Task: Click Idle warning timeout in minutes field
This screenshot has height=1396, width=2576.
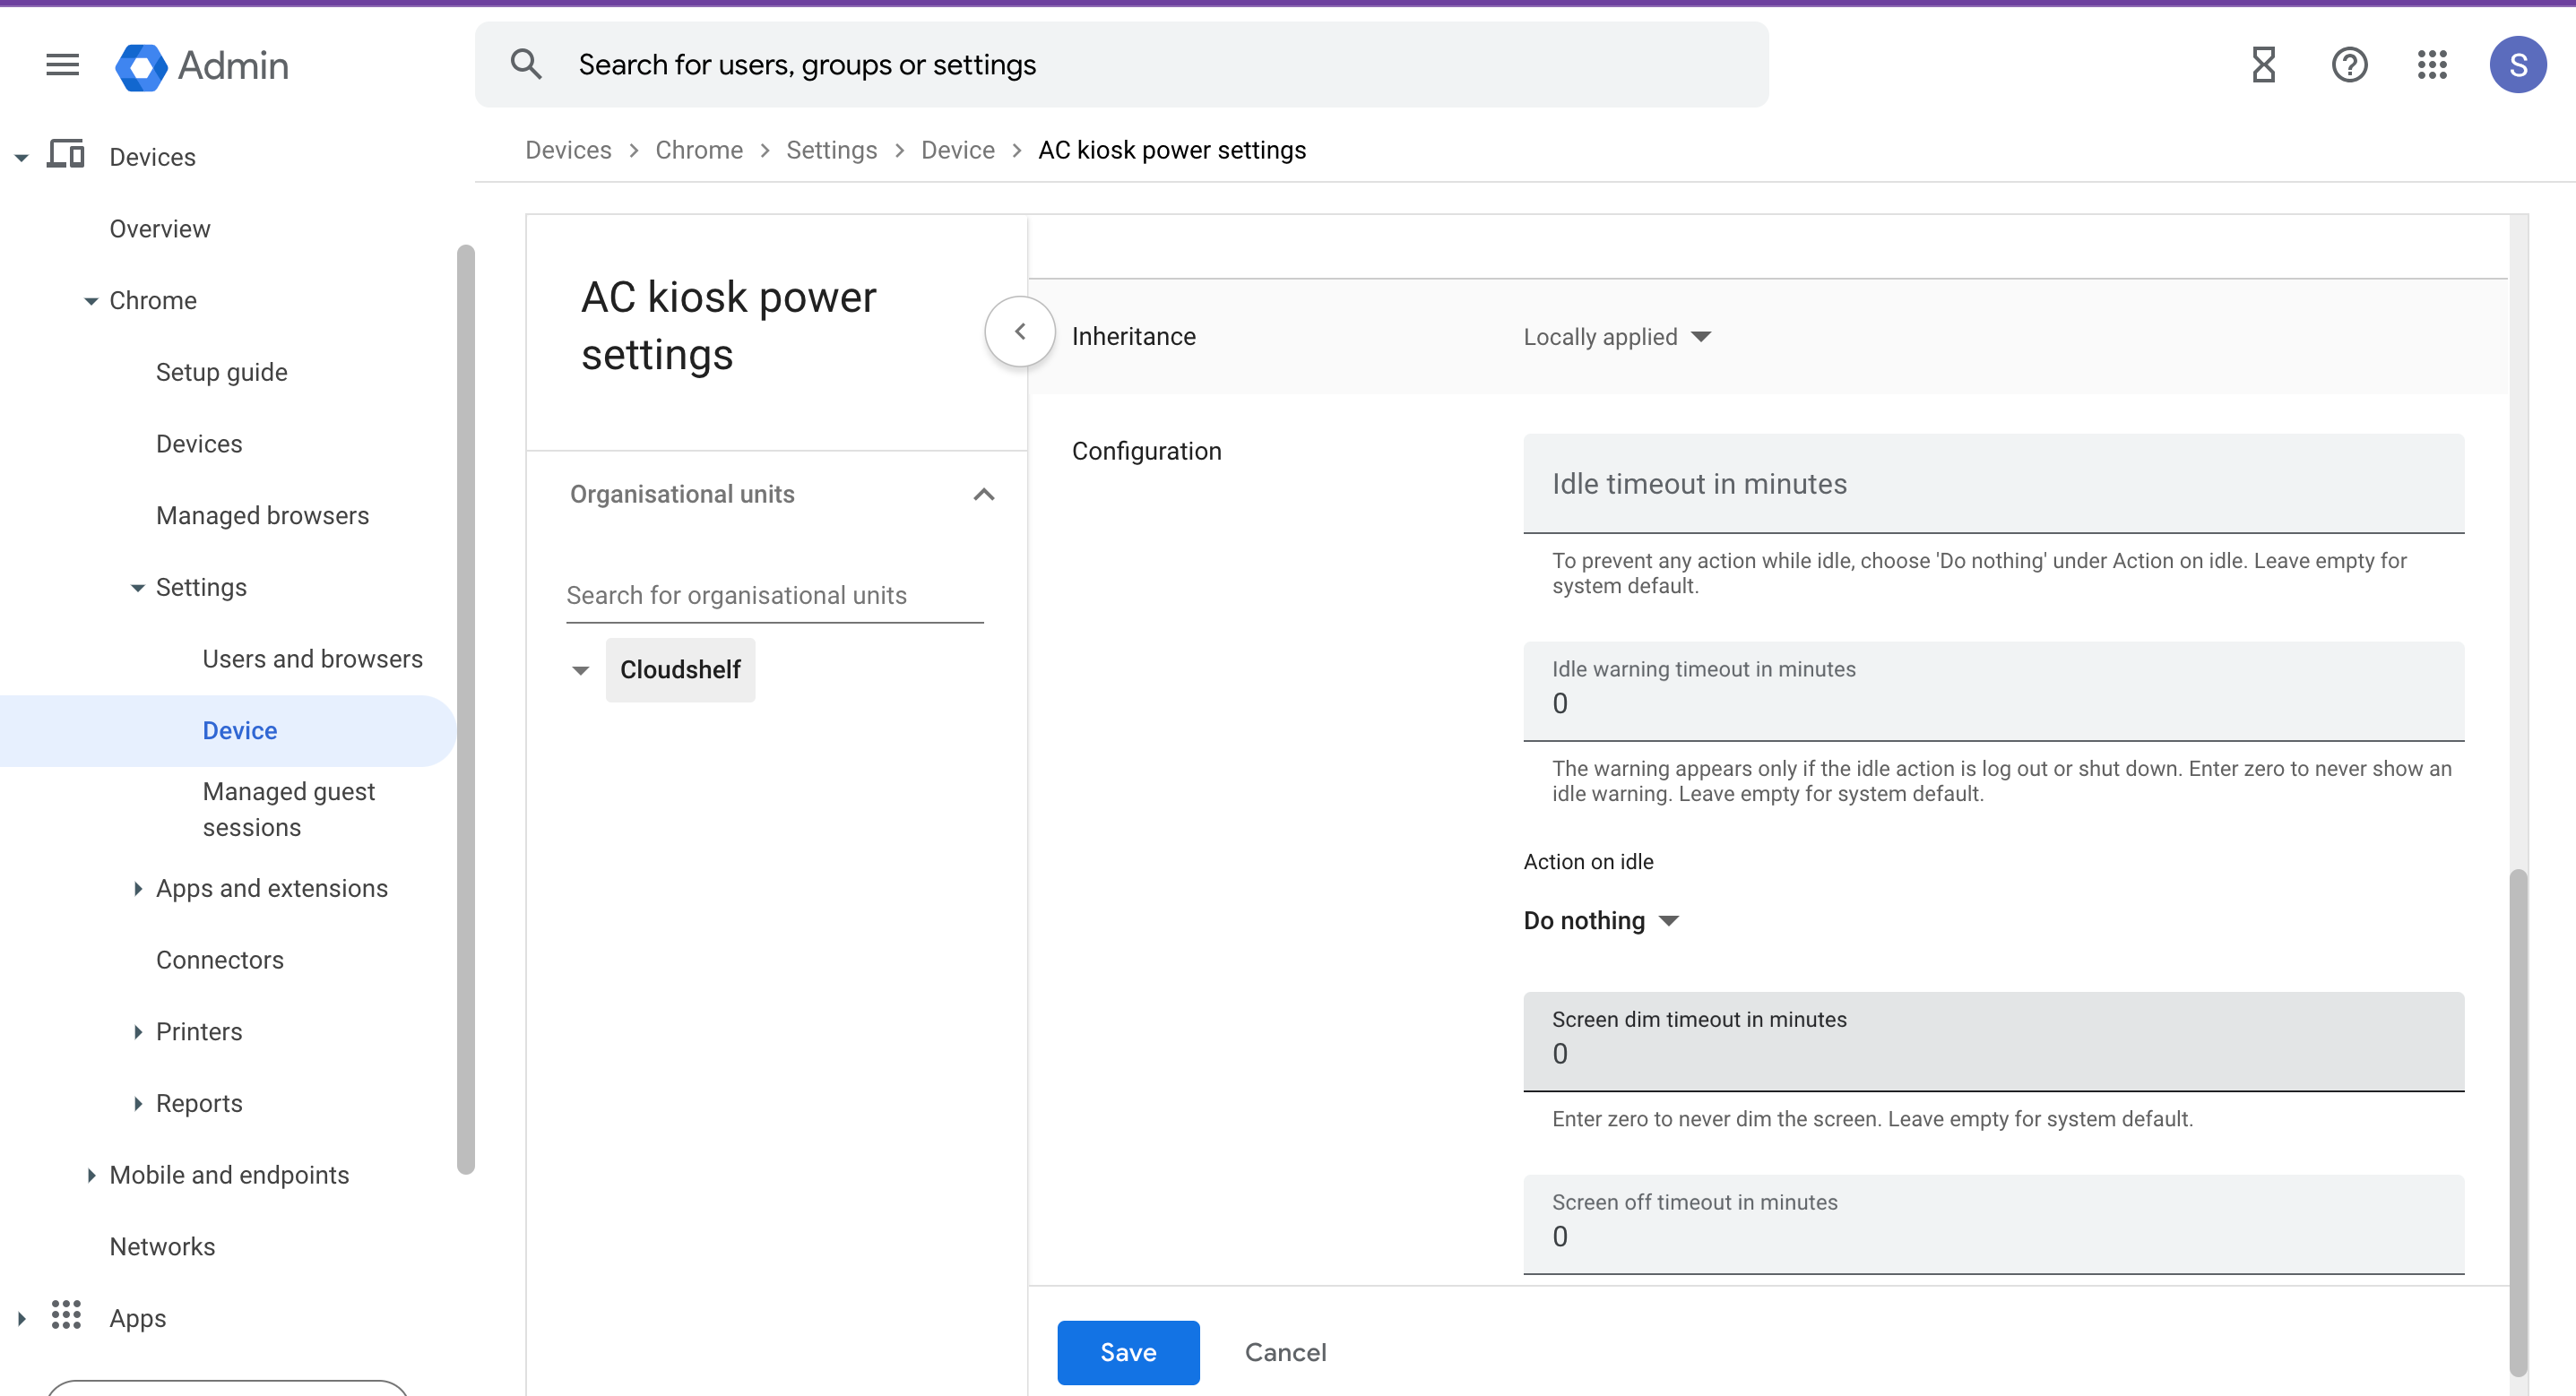Action: point(1993,691)
